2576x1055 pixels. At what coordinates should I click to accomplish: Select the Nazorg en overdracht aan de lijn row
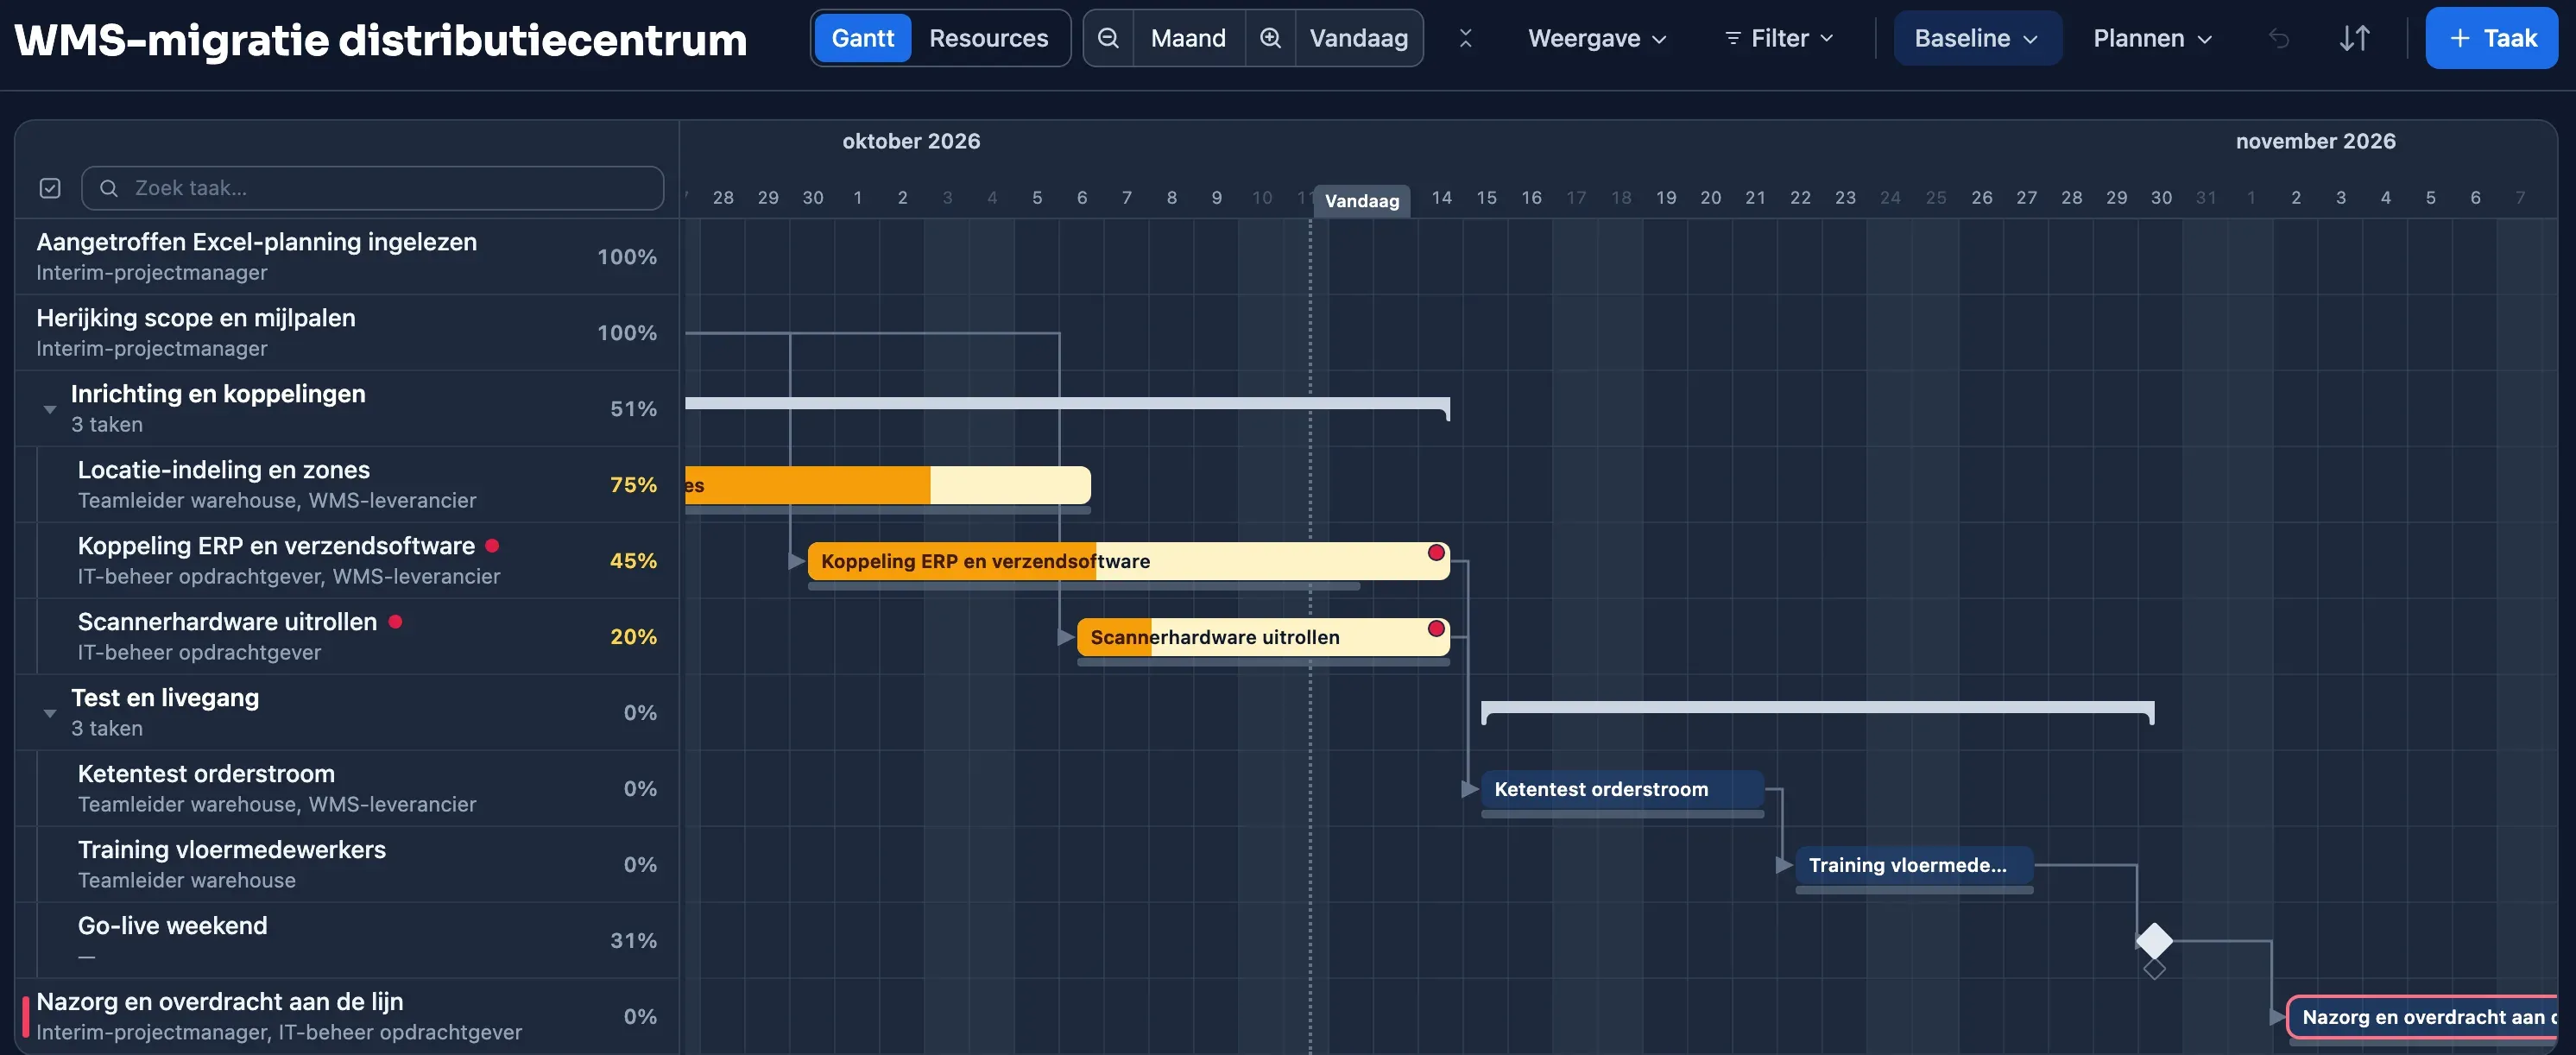(347, 1016)
